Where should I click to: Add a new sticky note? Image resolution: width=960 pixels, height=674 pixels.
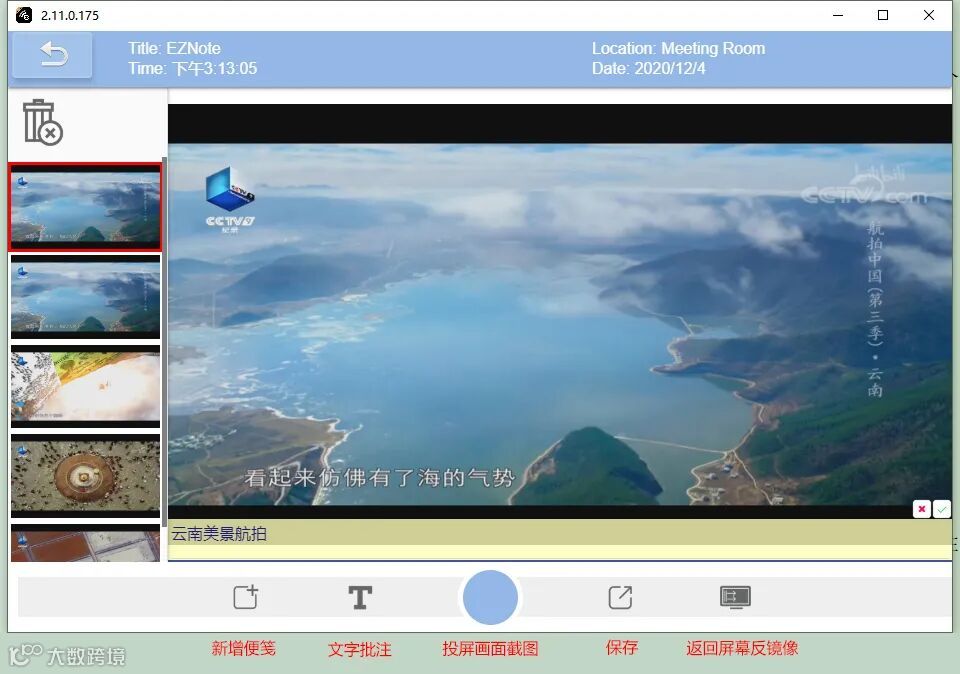(246, 597)
